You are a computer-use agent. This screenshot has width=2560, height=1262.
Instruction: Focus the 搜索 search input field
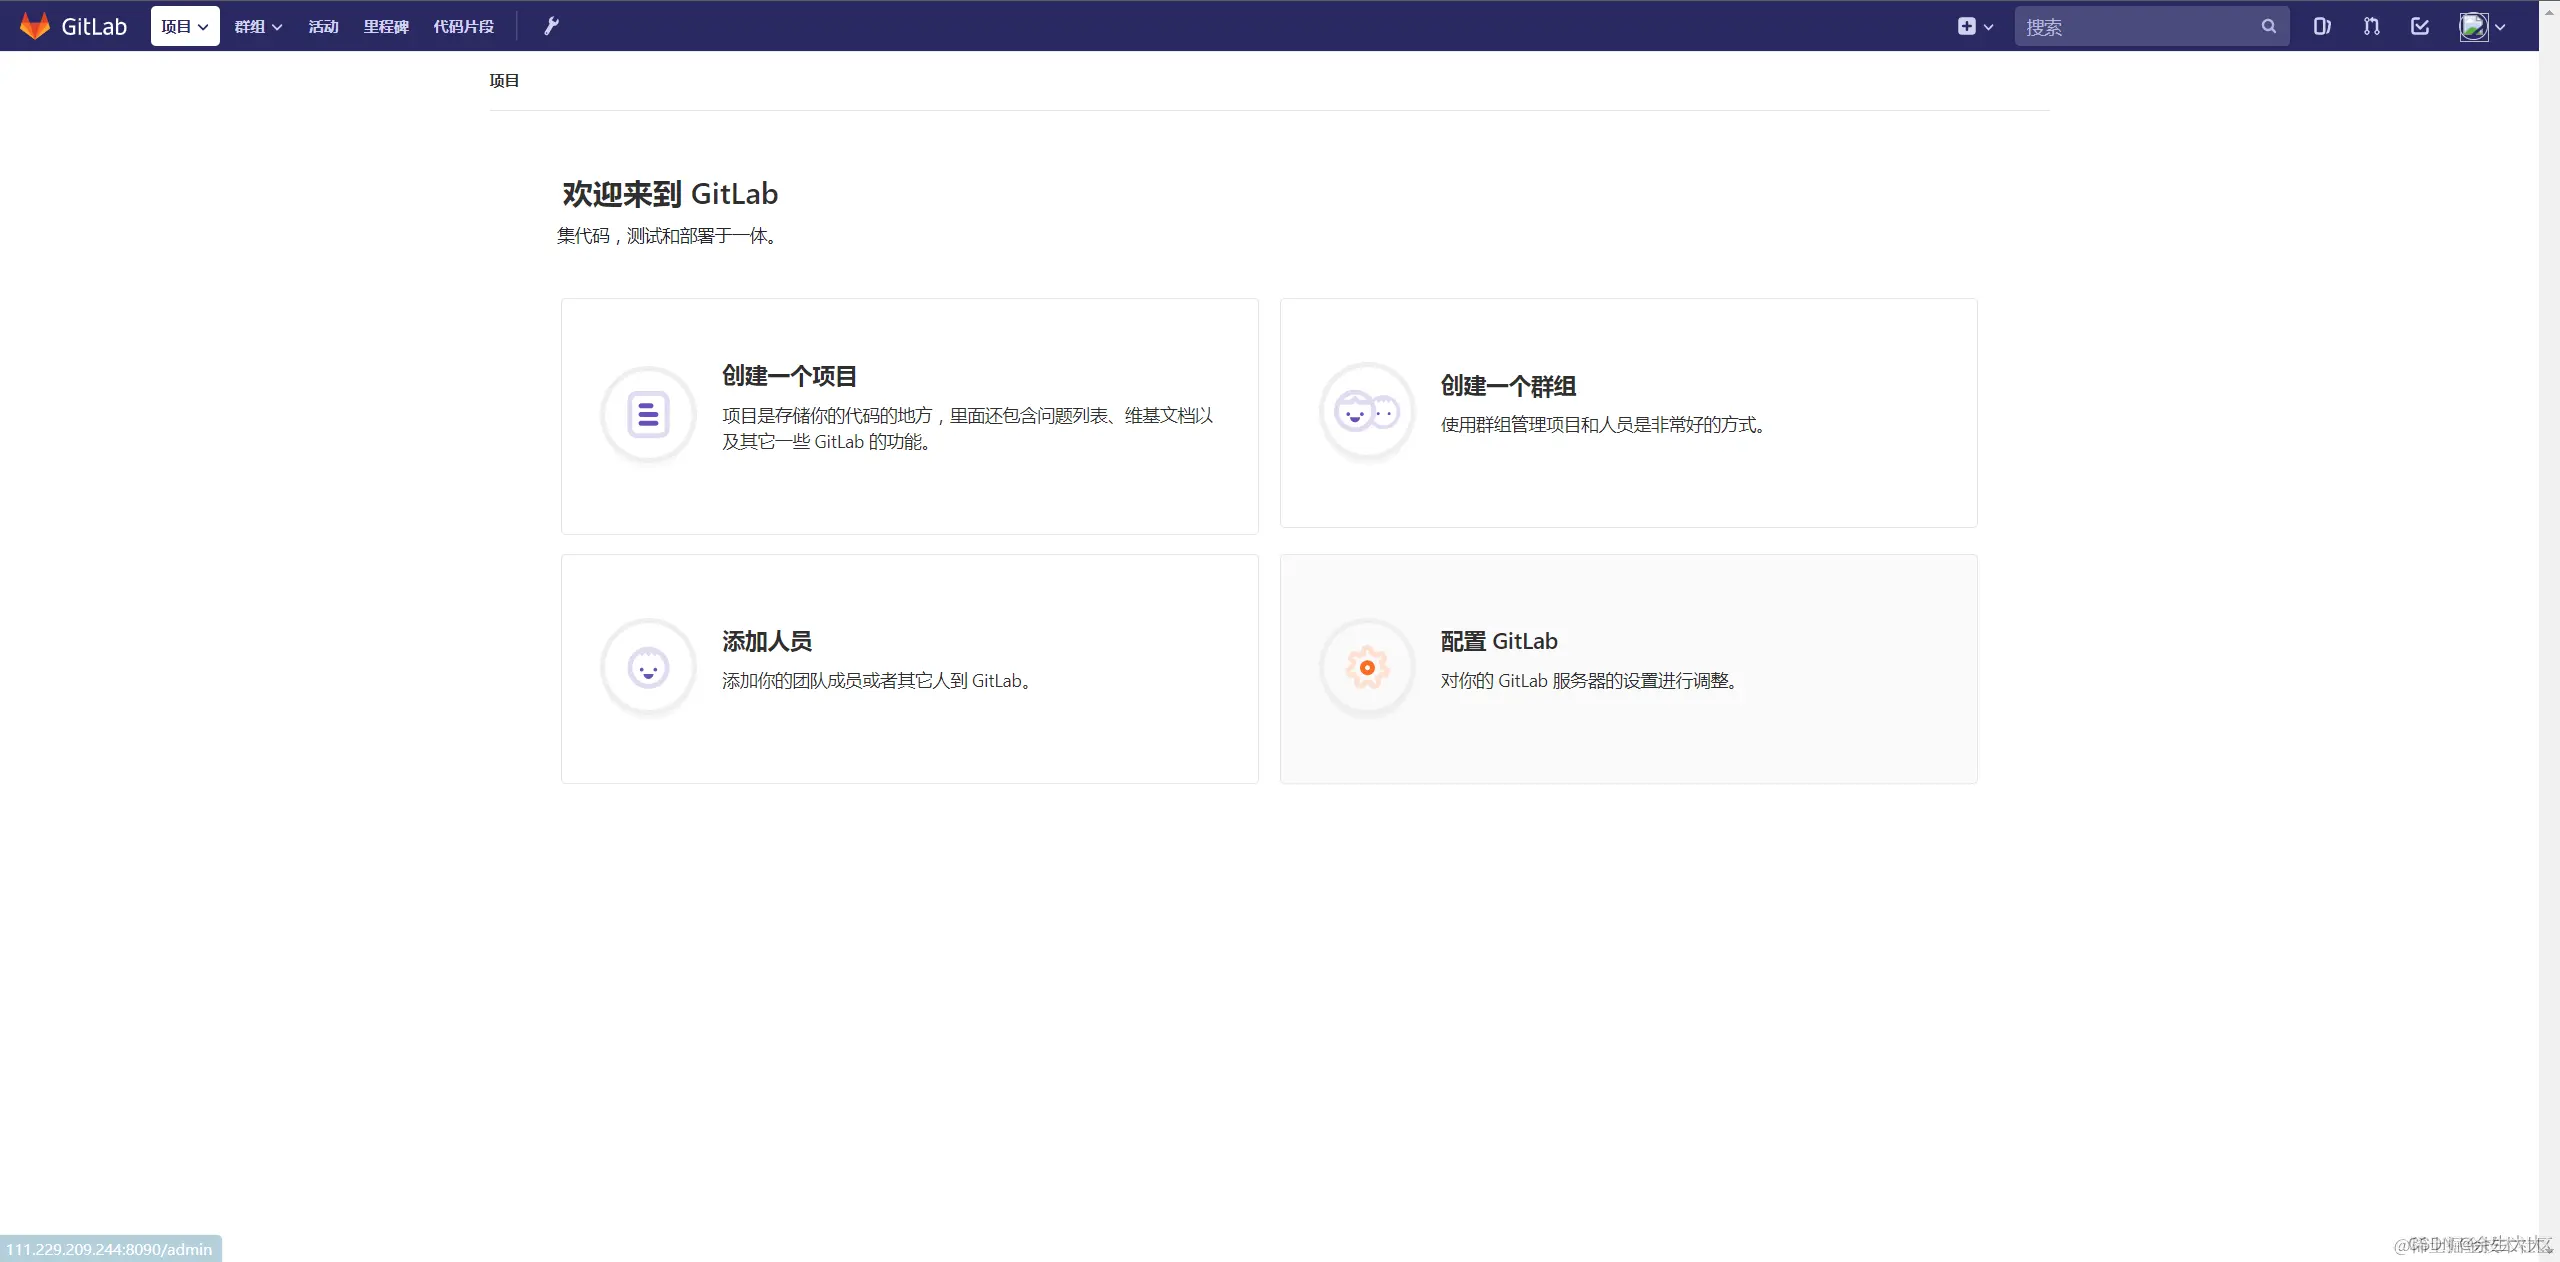click(x=2135, y=27)
